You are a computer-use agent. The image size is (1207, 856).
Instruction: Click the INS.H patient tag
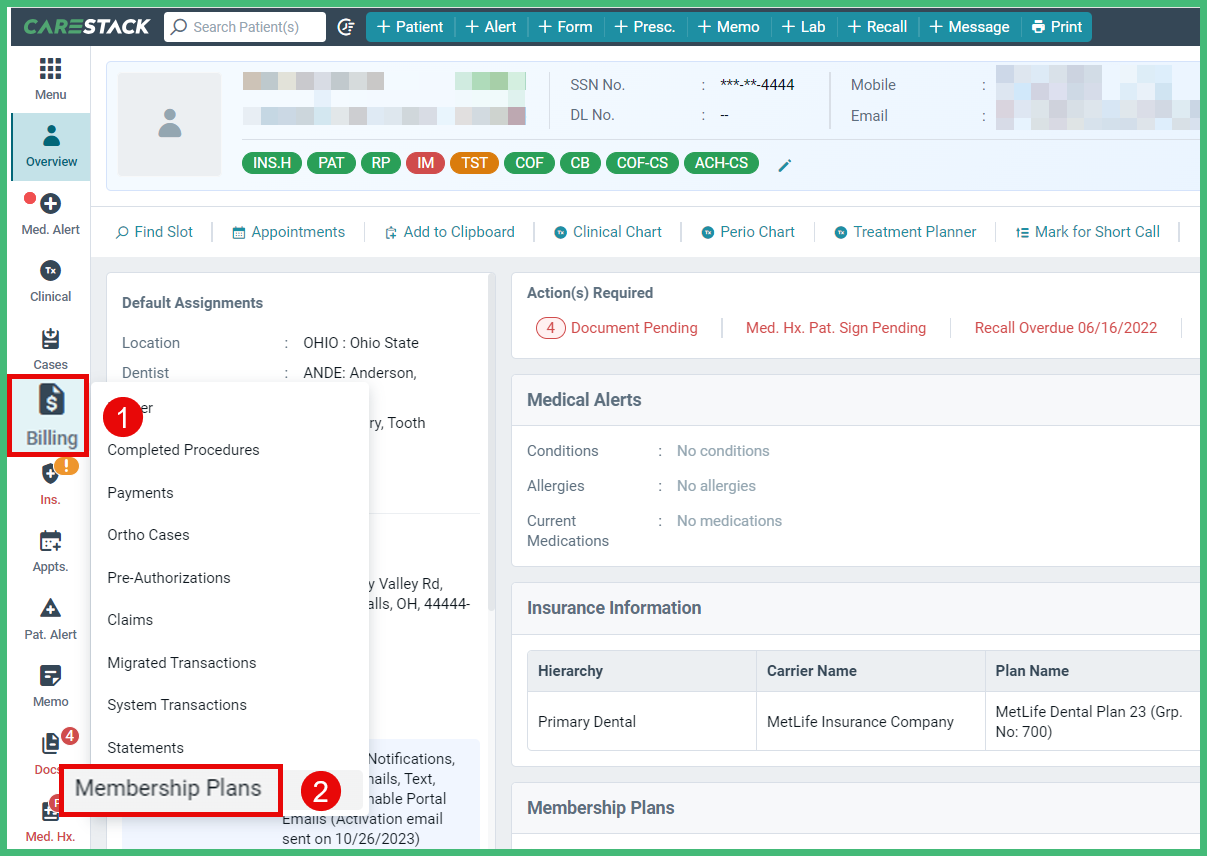click(271, 162)
